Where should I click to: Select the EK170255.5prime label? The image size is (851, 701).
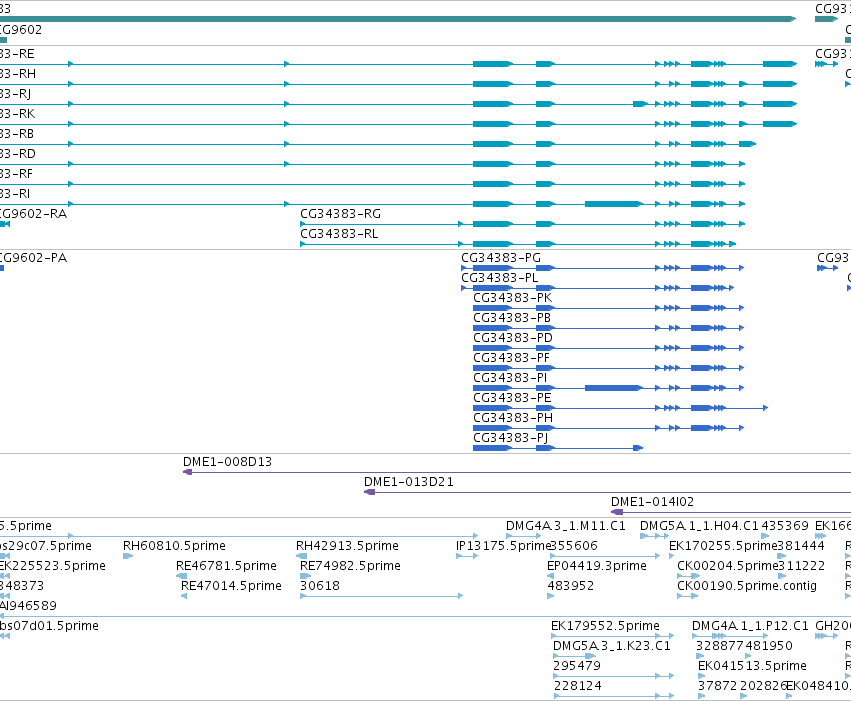[723, 546]
